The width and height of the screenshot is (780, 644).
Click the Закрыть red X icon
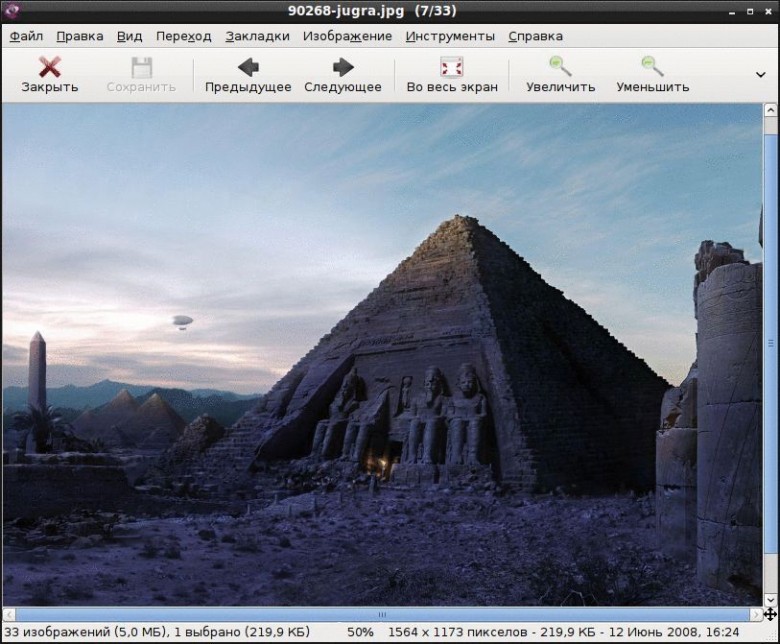[50, 67]
